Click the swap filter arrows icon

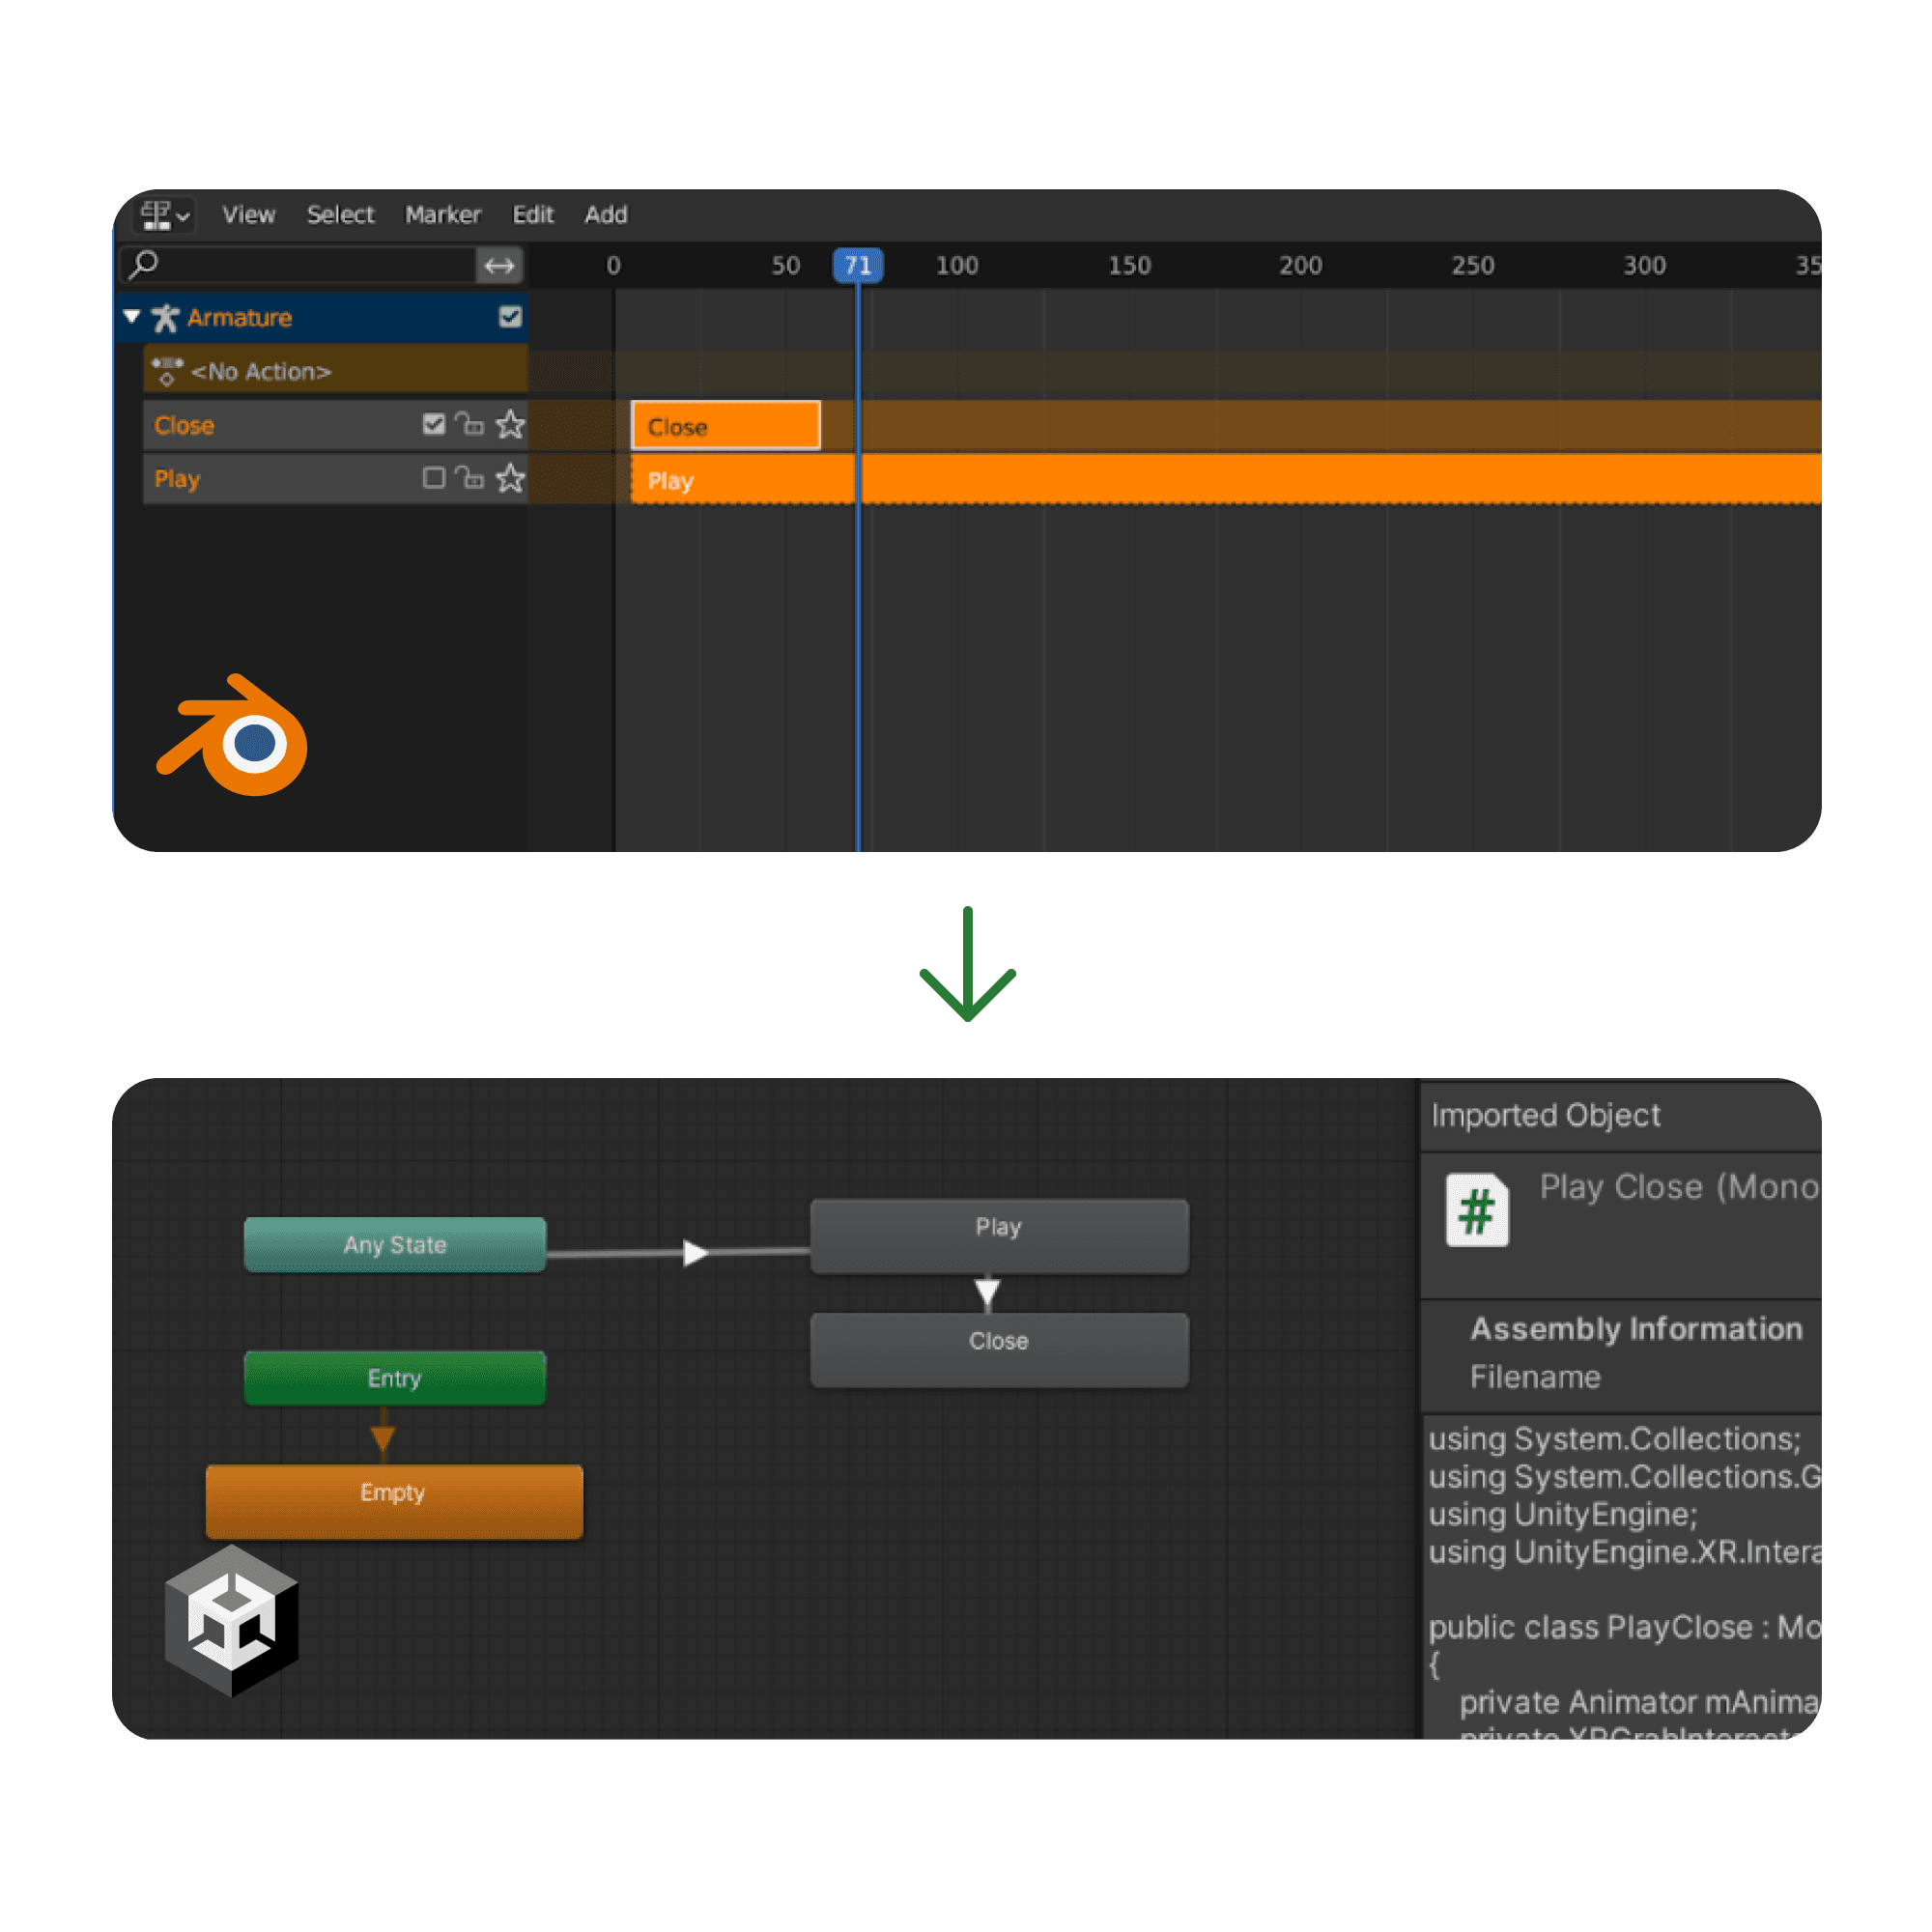499,266
